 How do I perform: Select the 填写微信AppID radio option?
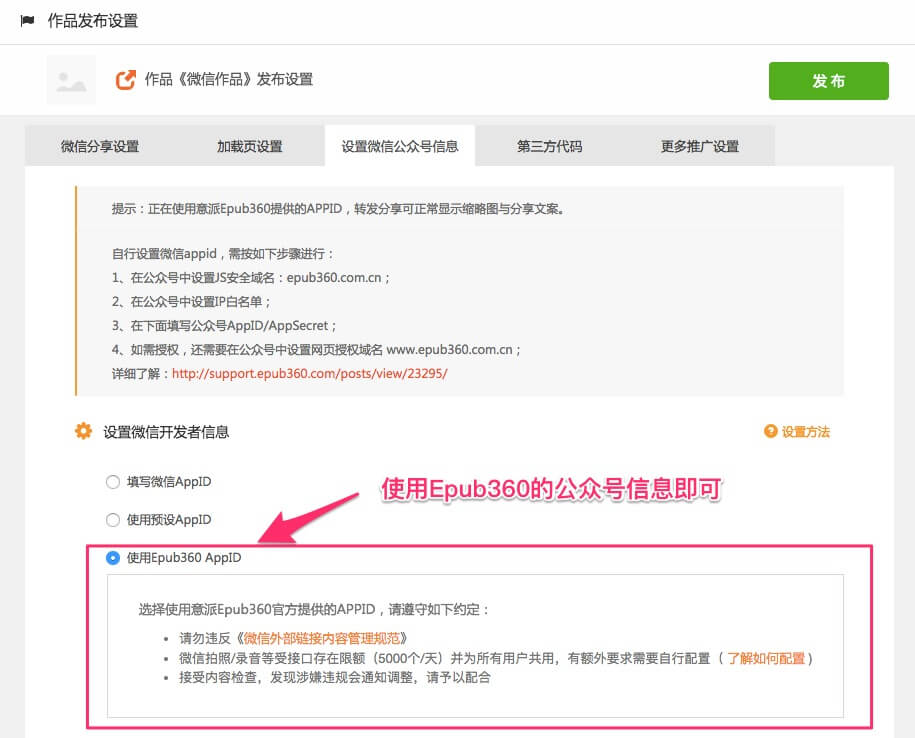tap(113, 482)
